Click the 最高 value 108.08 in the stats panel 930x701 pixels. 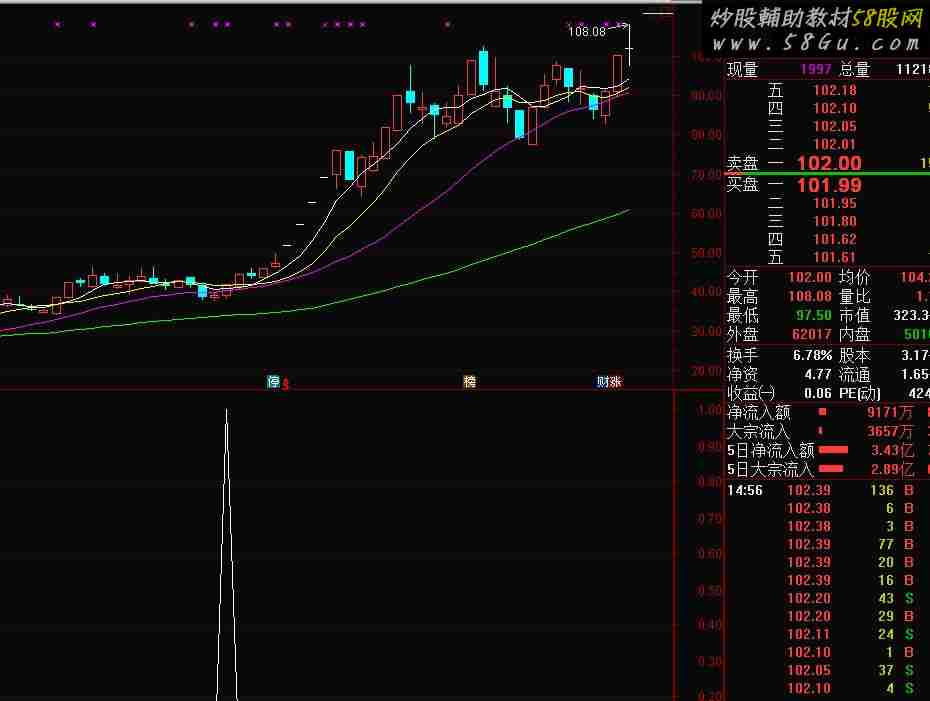pos(810,296)
